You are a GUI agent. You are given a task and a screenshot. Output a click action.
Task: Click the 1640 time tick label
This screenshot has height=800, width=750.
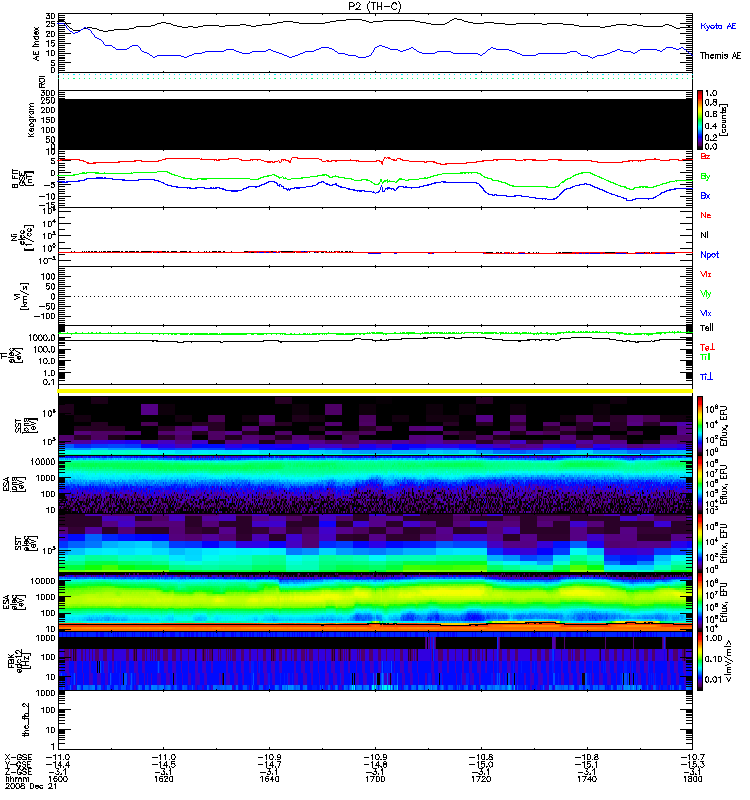tap(269, 779)
